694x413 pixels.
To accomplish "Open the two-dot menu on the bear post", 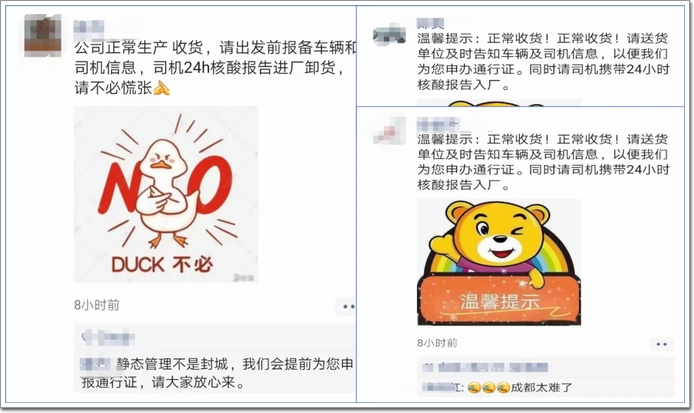I will pyautogui.click(x=662, y=344).
